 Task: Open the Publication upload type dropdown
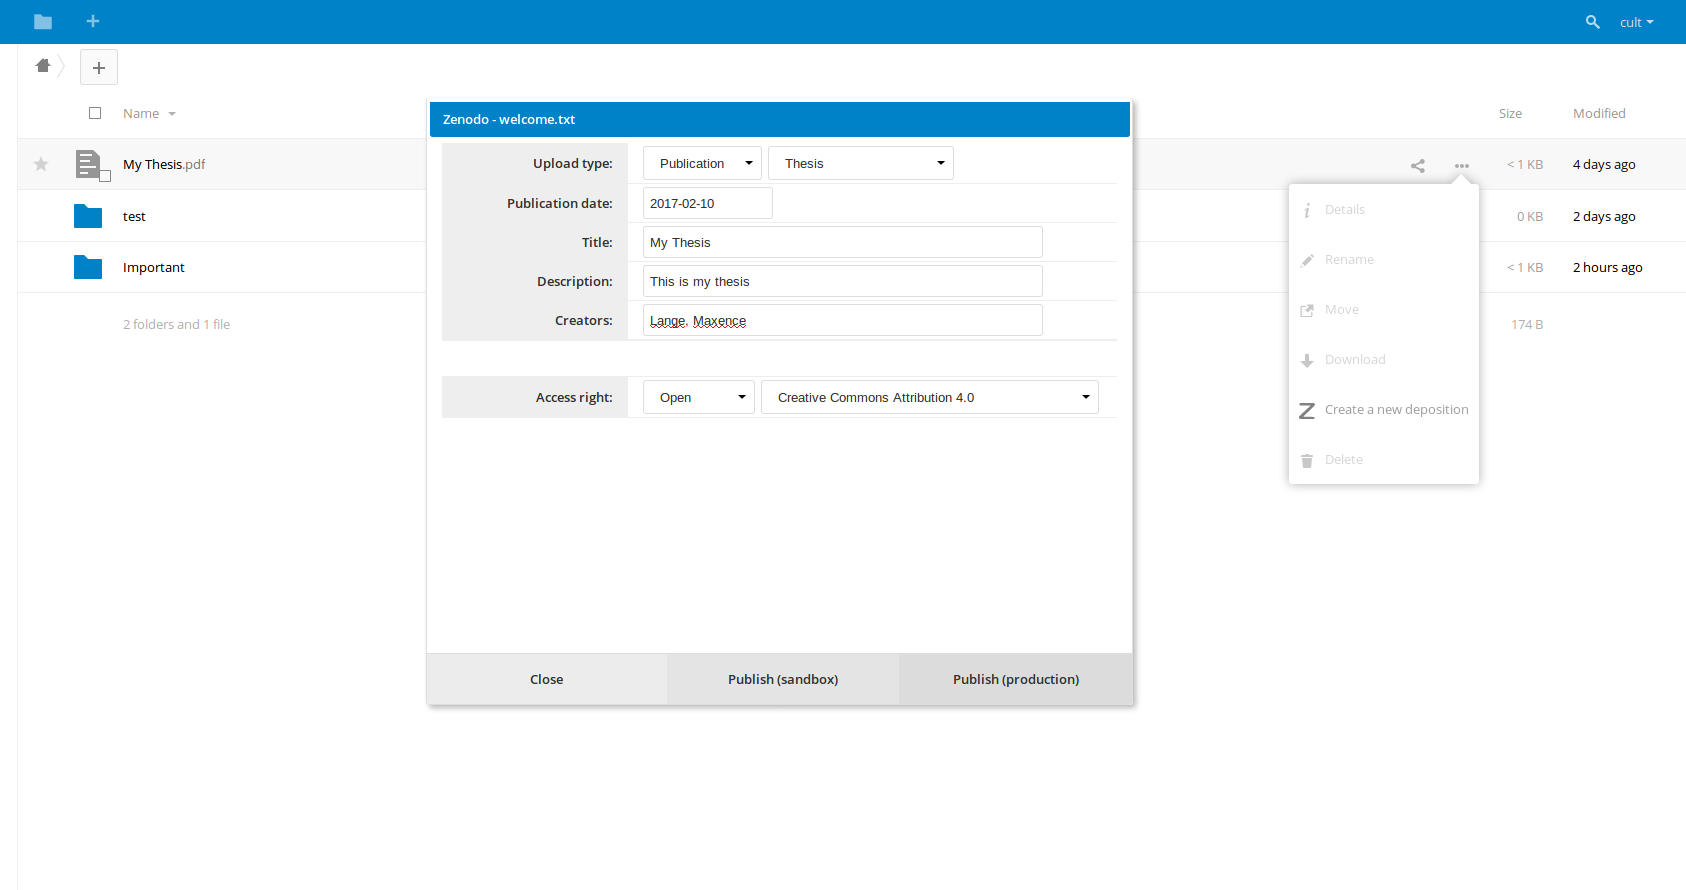point(702,163)
